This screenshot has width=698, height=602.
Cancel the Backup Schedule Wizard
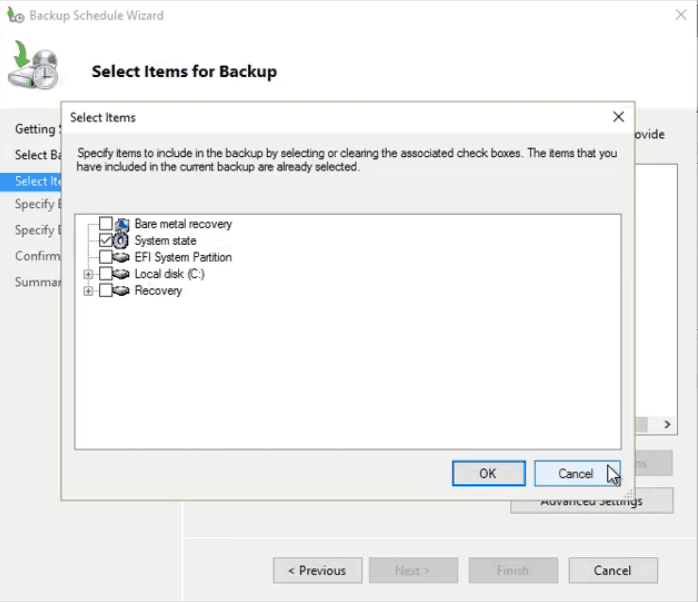point(612,570)
